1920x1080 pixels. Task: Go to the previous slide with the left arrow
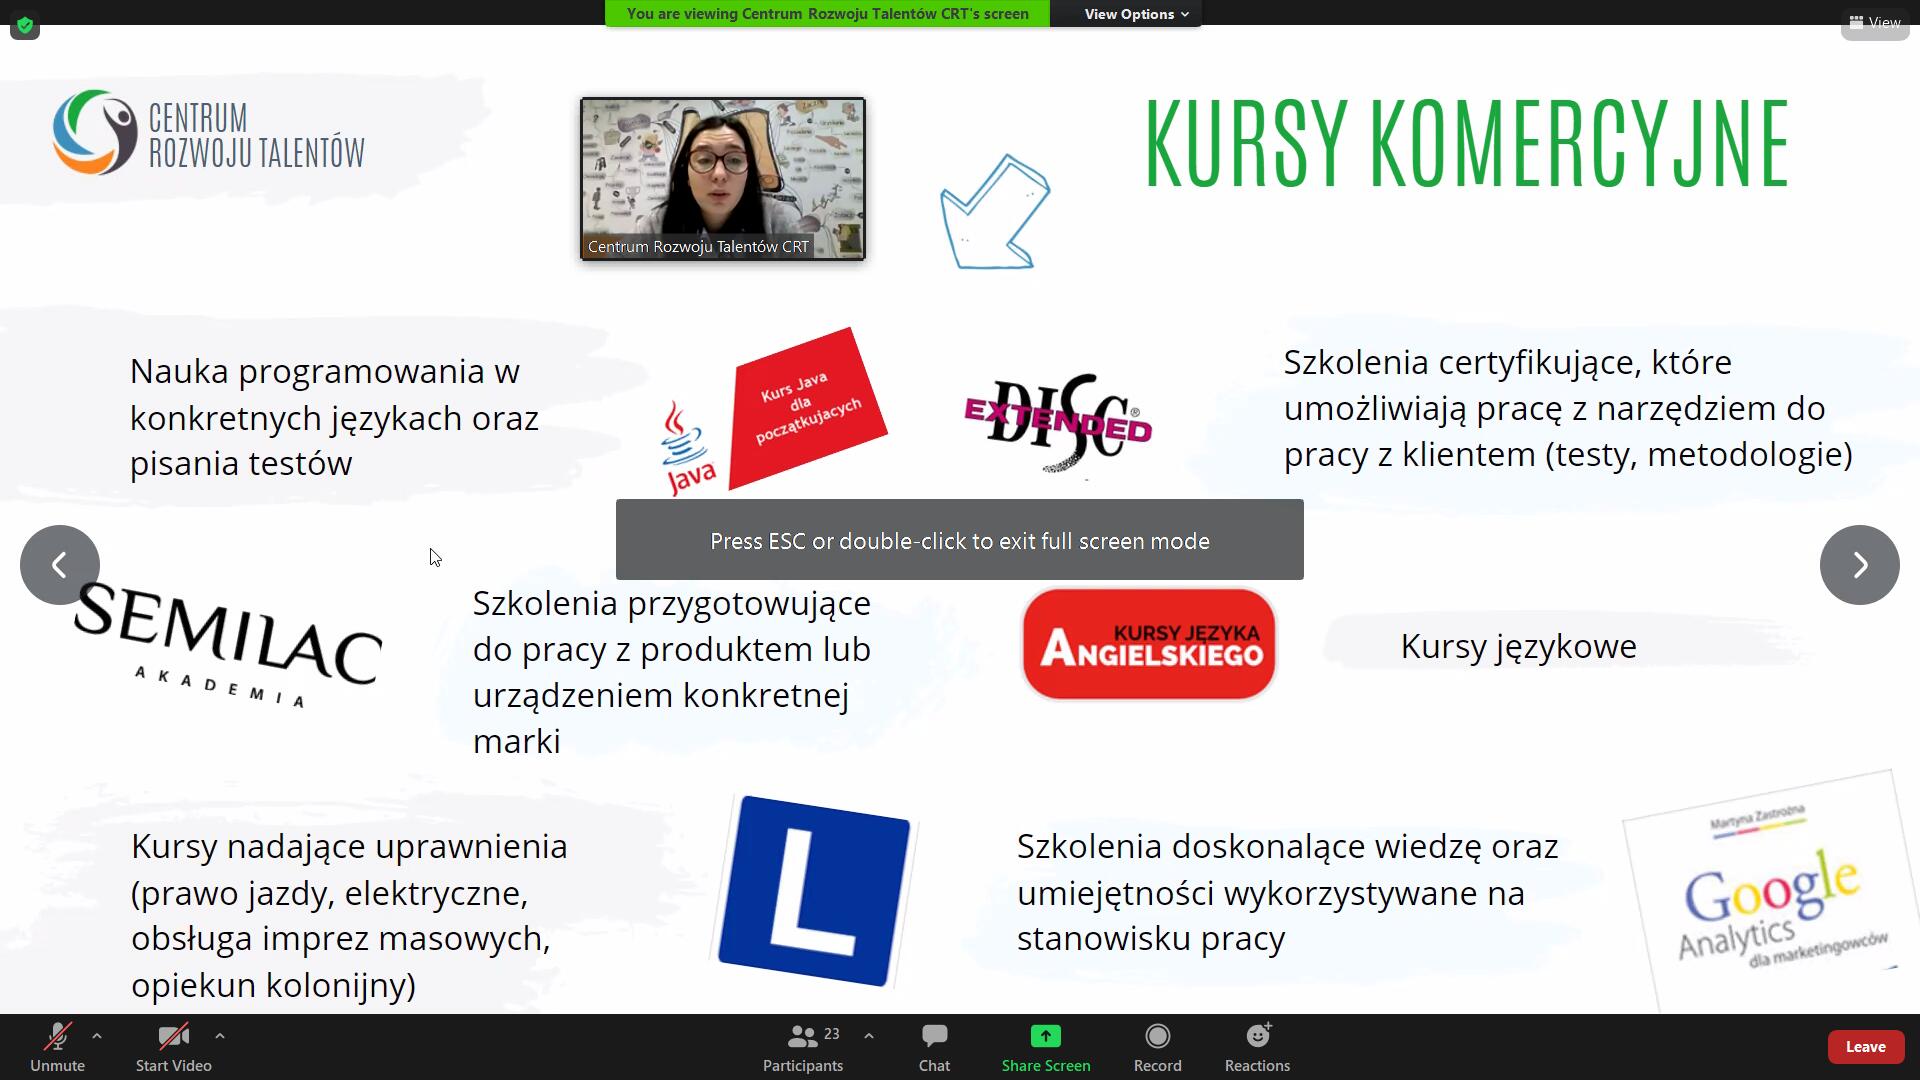click(60, 565)
